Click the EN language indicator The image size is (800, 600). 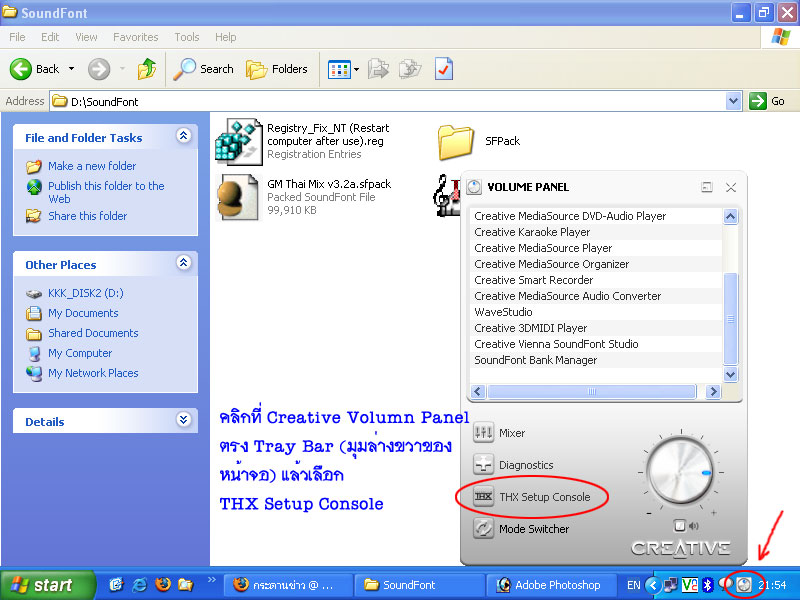634,585
